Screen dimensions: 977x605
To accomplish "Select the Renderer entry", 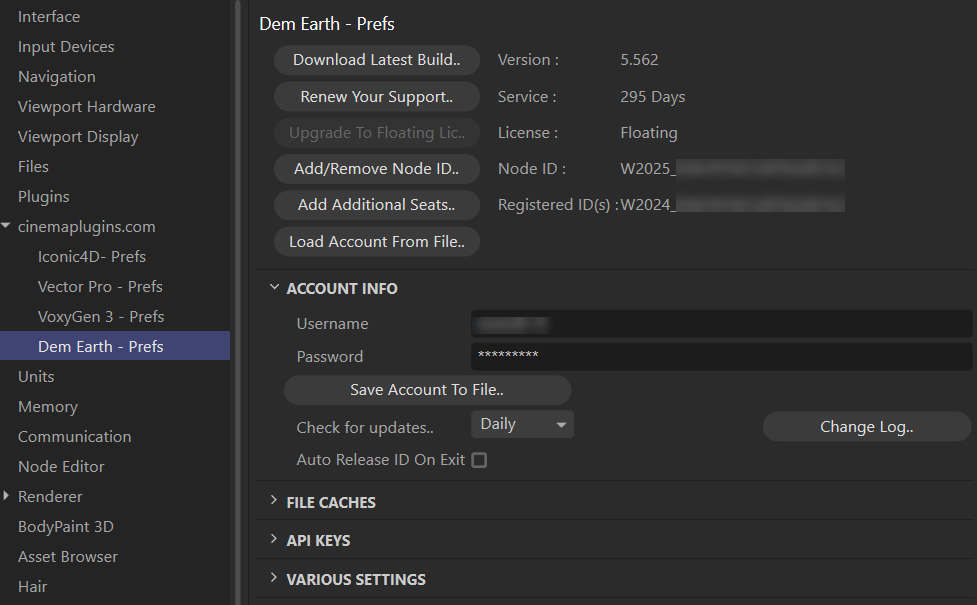I will [50, 497].
